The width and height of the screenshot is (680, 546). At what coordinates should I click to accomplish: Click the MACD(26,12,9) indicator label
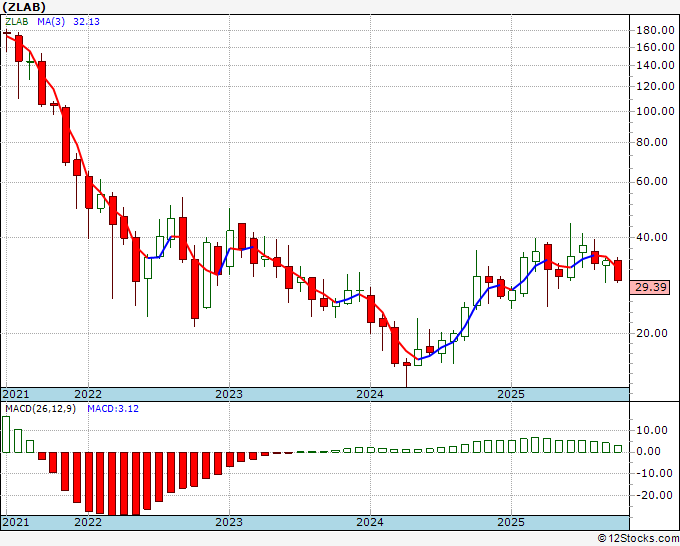click(40, 409)
